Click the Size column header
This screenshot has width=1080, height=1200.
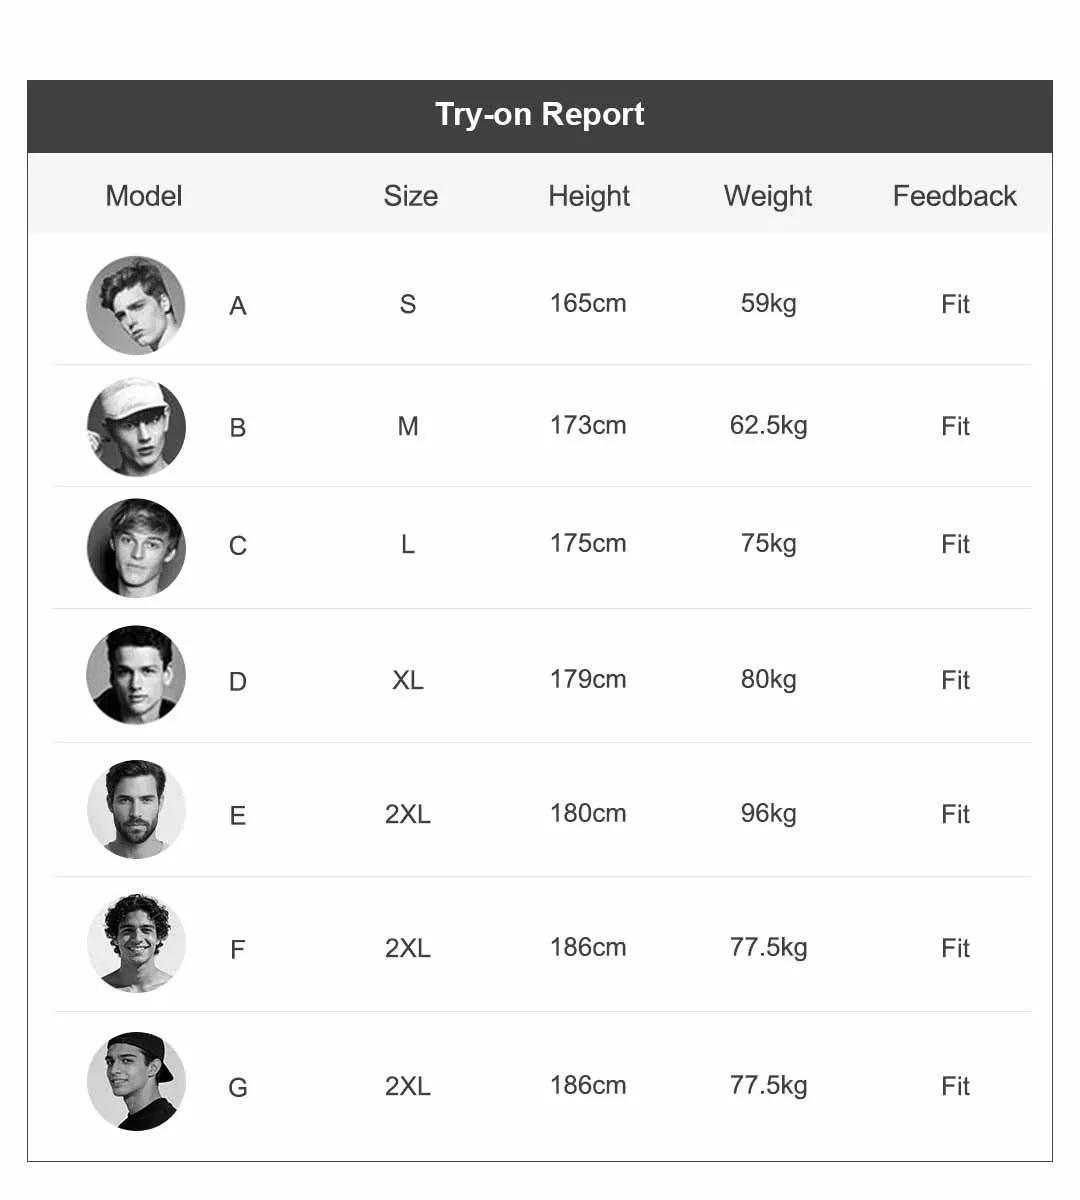(x=410, y=196)
